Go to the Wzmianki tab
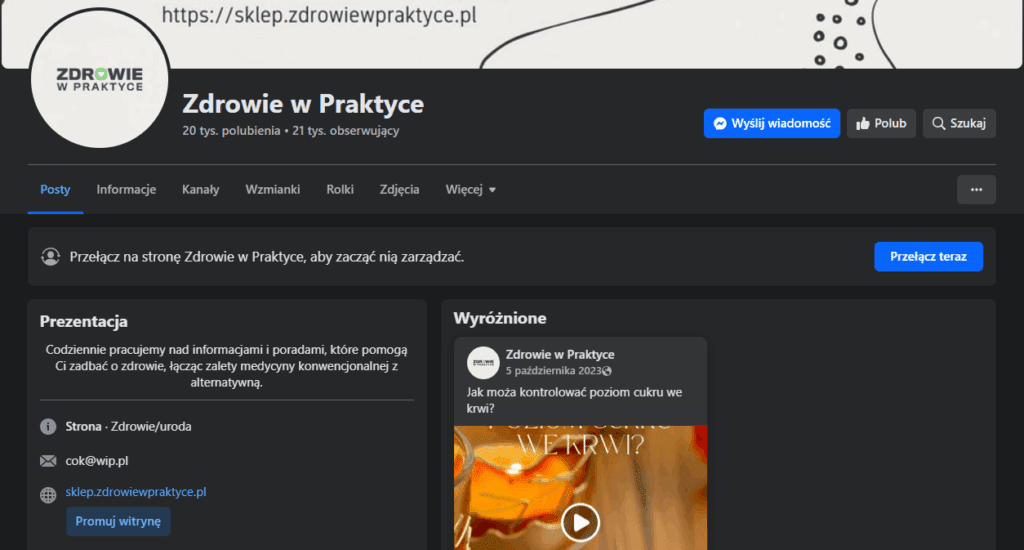Viewport: 1024px width, 550px height. point(272,190)
